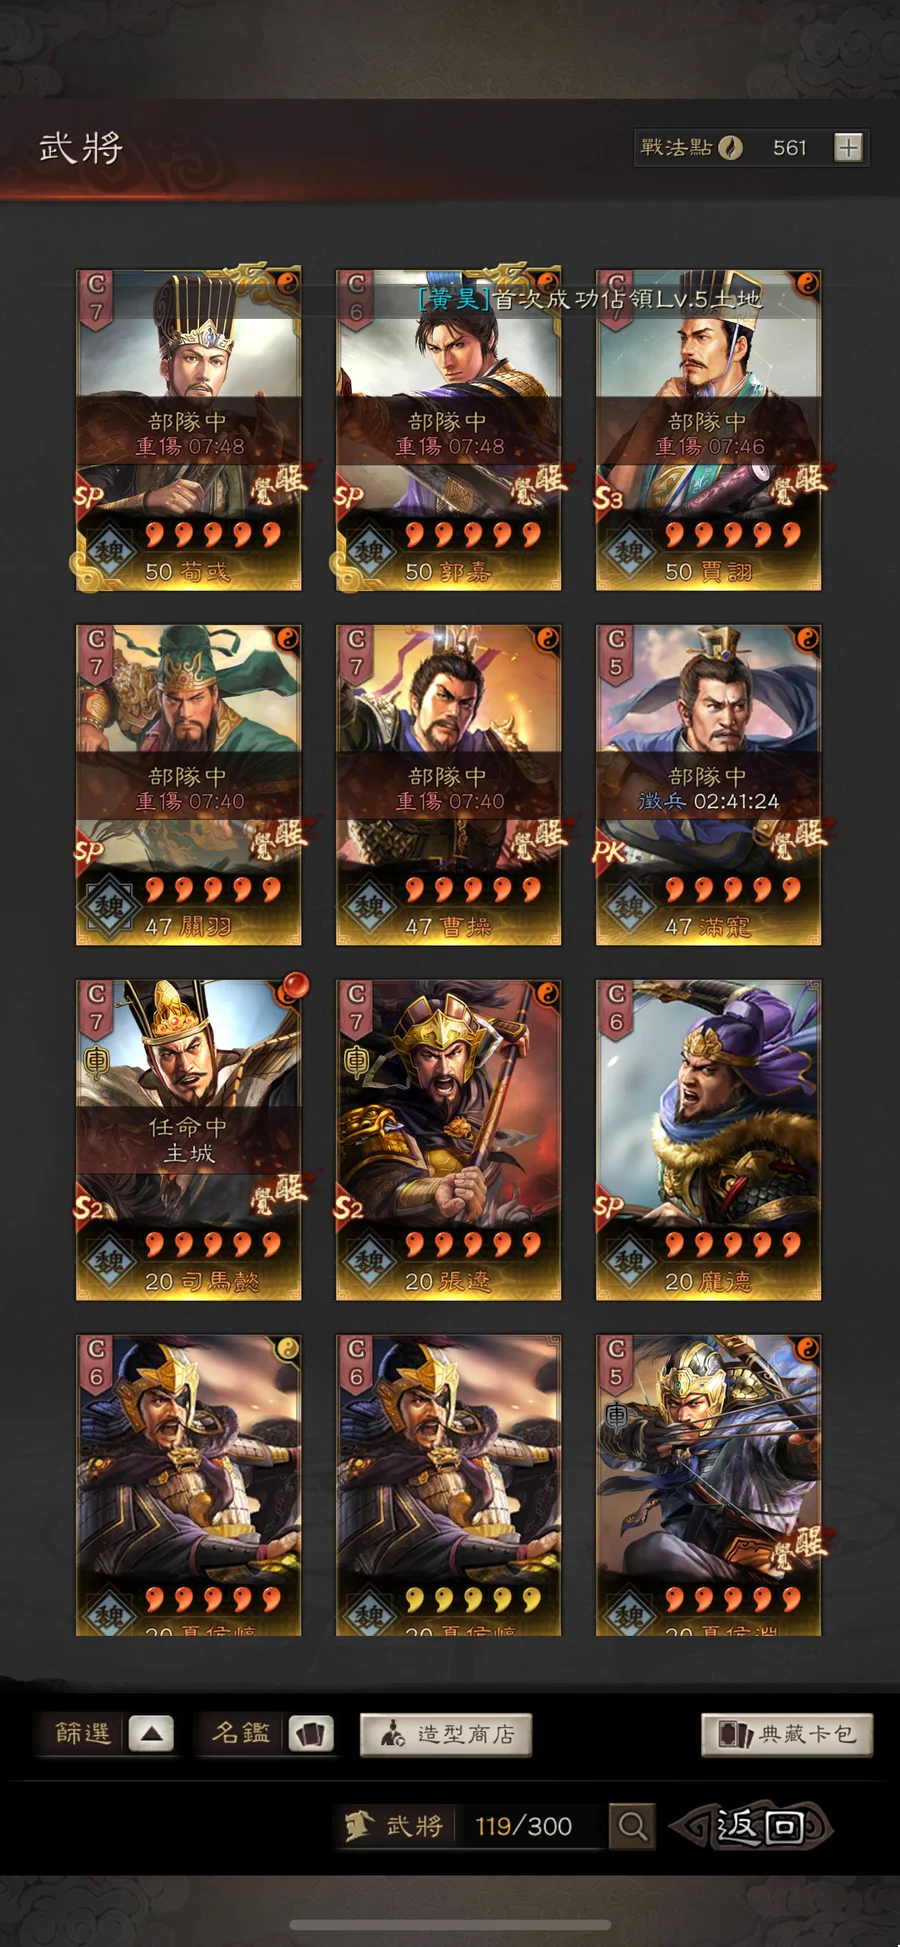Select the 荀彧 general card
The width and height of the screenshot is (900, 1947).
click(x=188, y=429)
